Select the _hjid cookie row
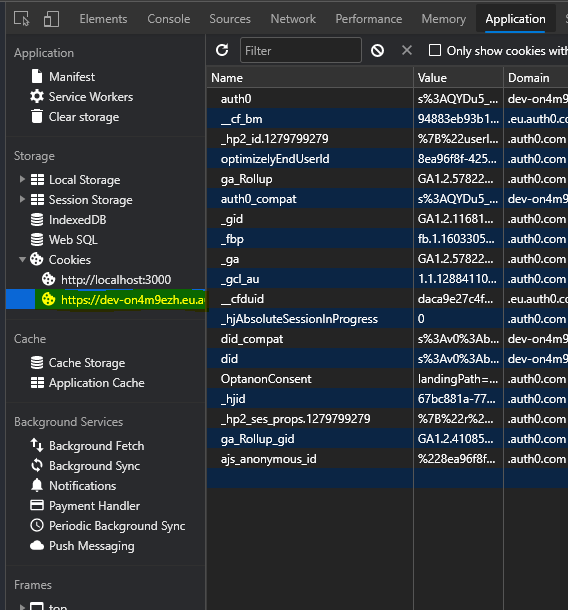 [x=387, y=399]
